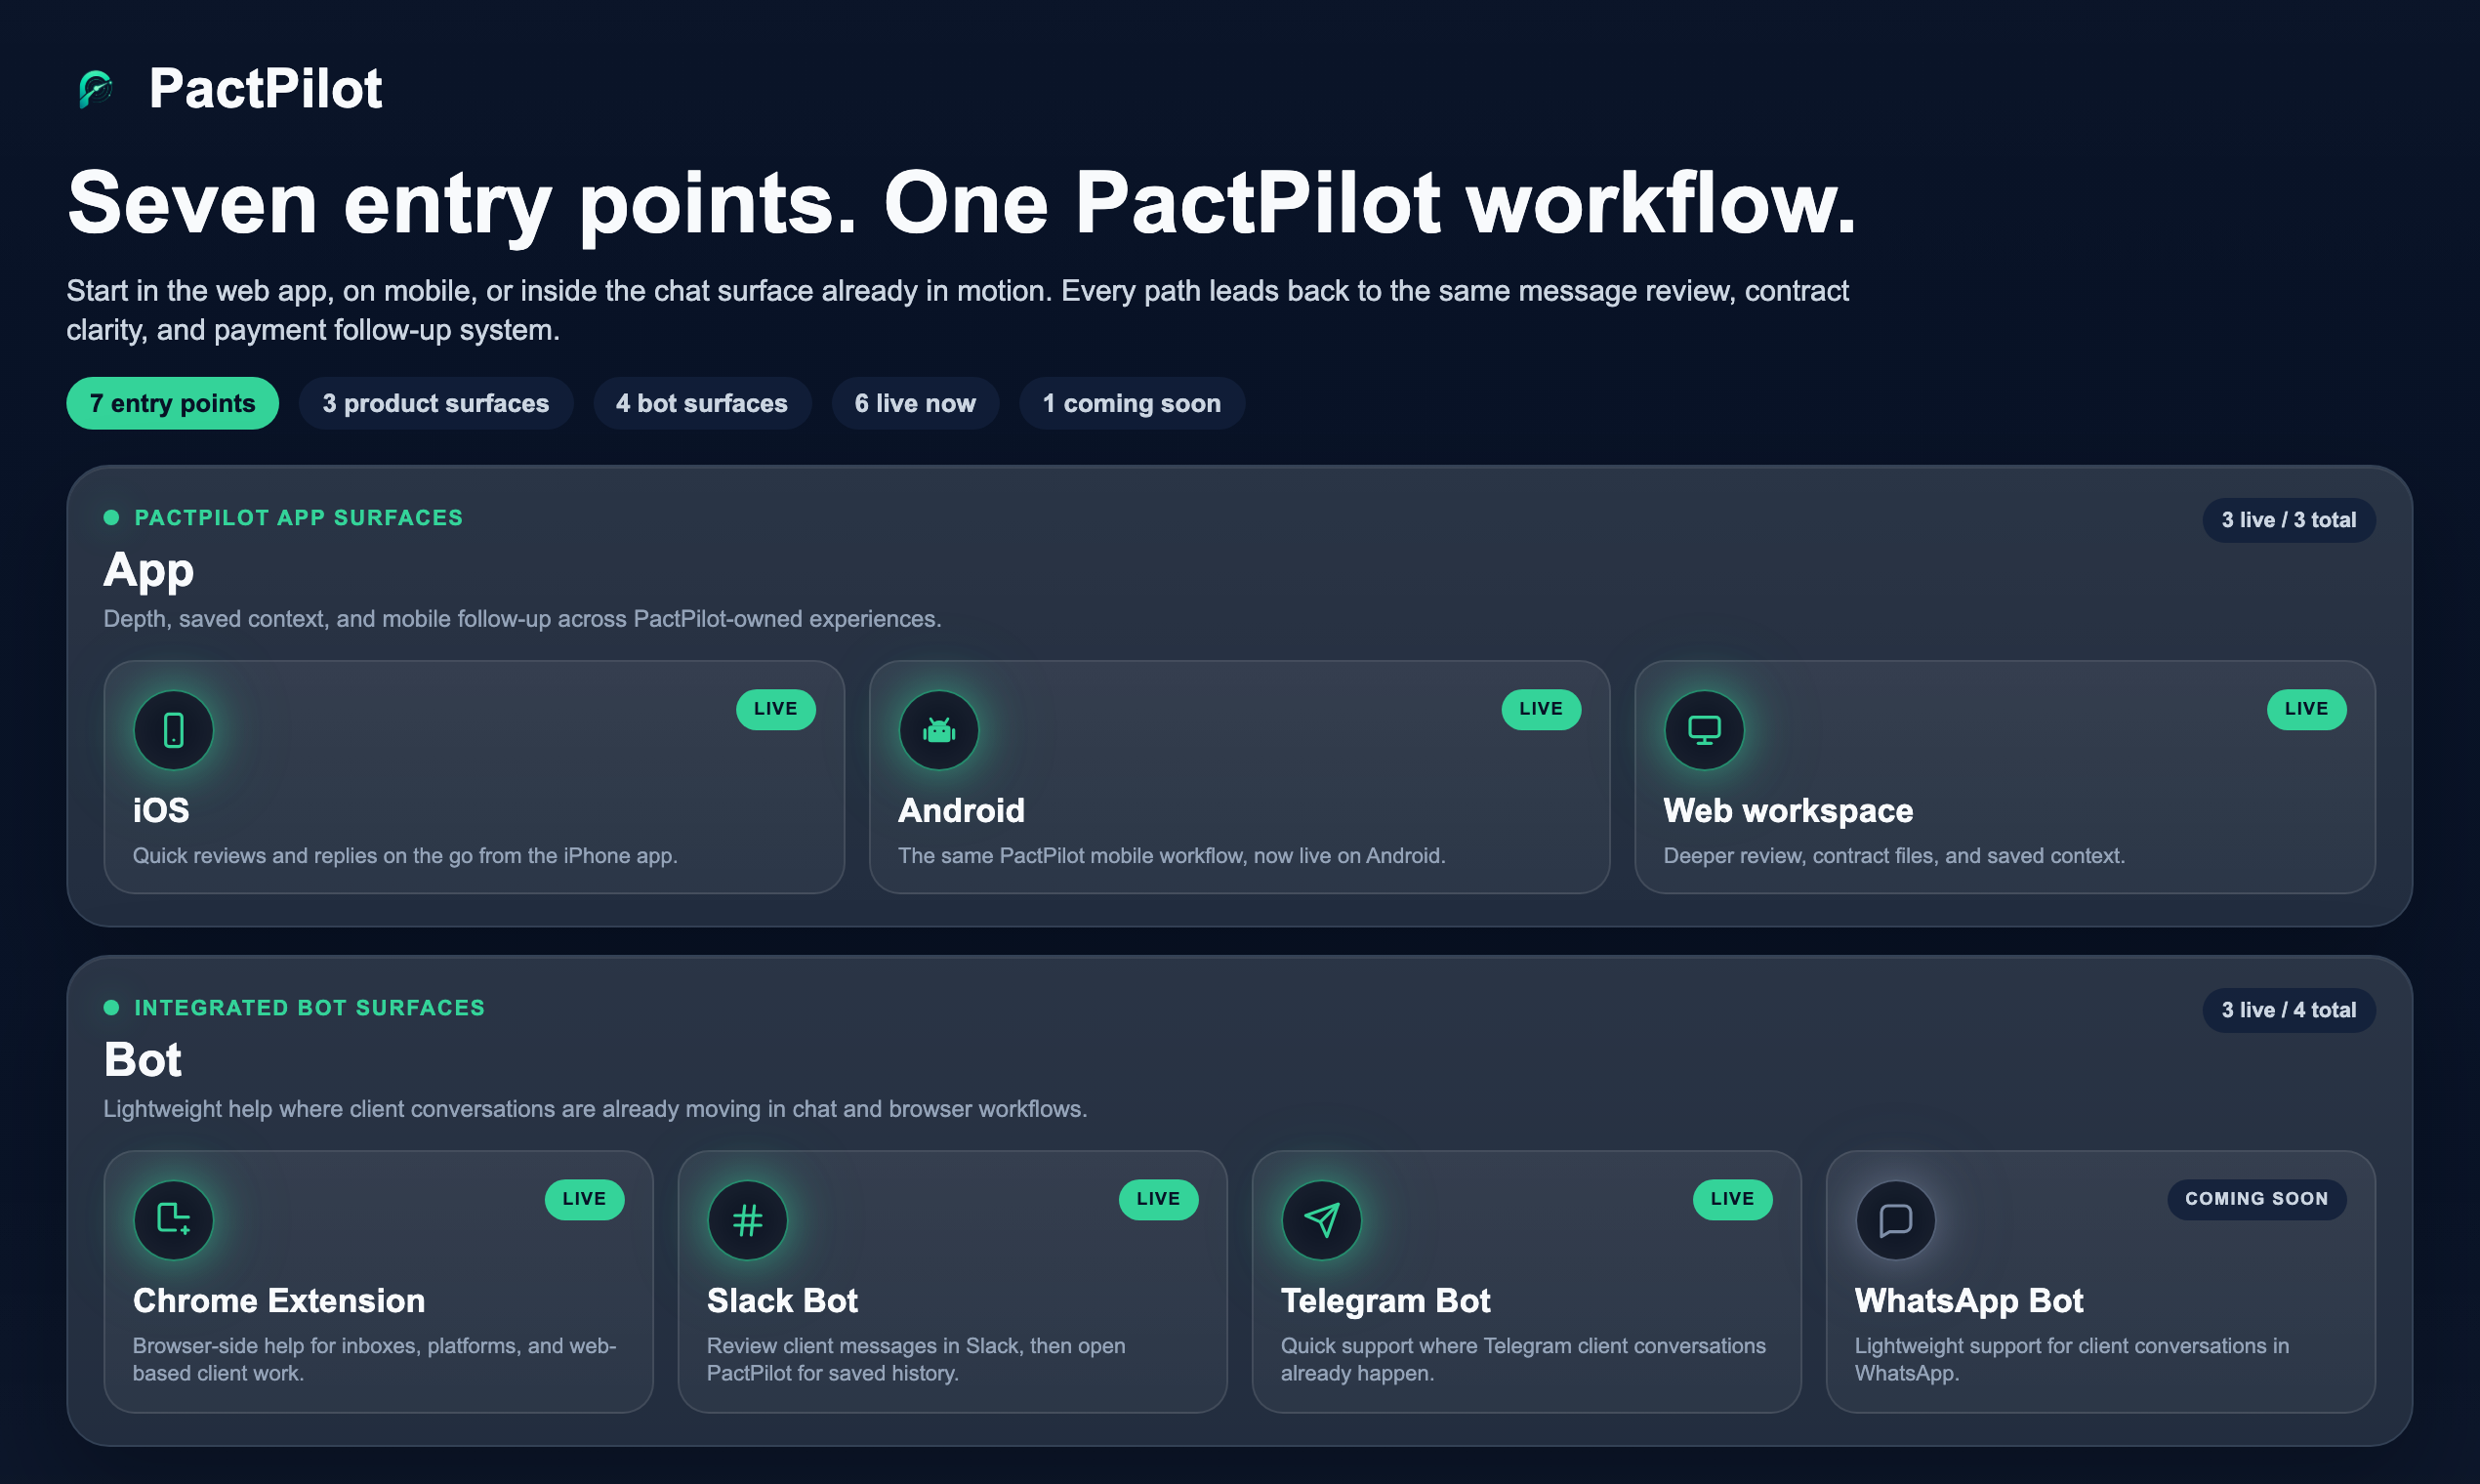This screenshot has width=2480, height=1484.
Task: Open the Slack Bot card title
Action: (x=782, y=1300)
